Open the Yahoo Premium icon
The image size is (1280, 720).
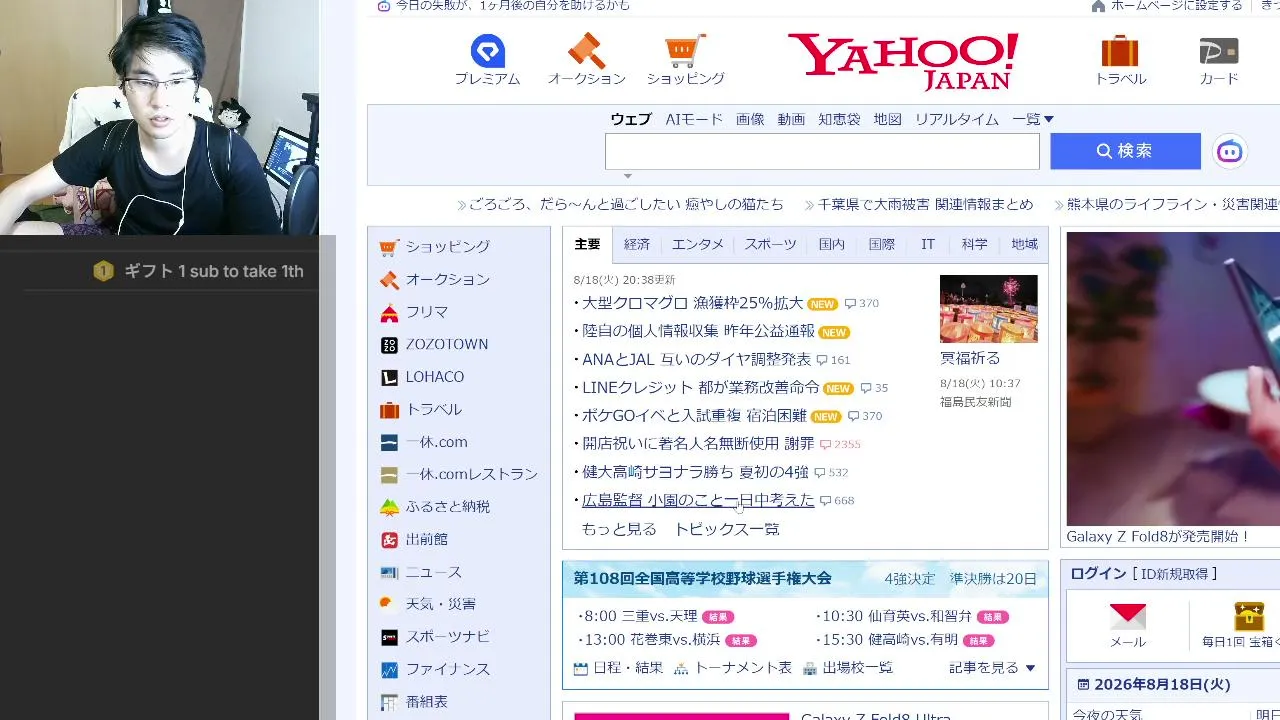488,51
